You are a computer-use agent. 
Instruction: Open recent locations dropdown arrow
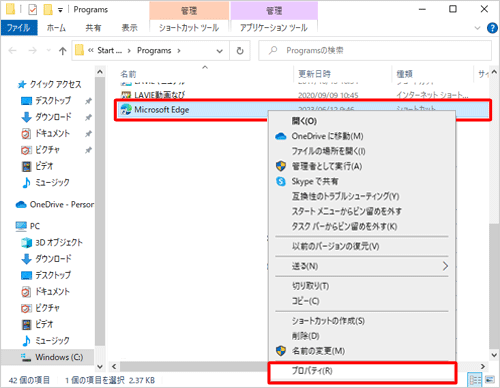click(x=49, y=51)
